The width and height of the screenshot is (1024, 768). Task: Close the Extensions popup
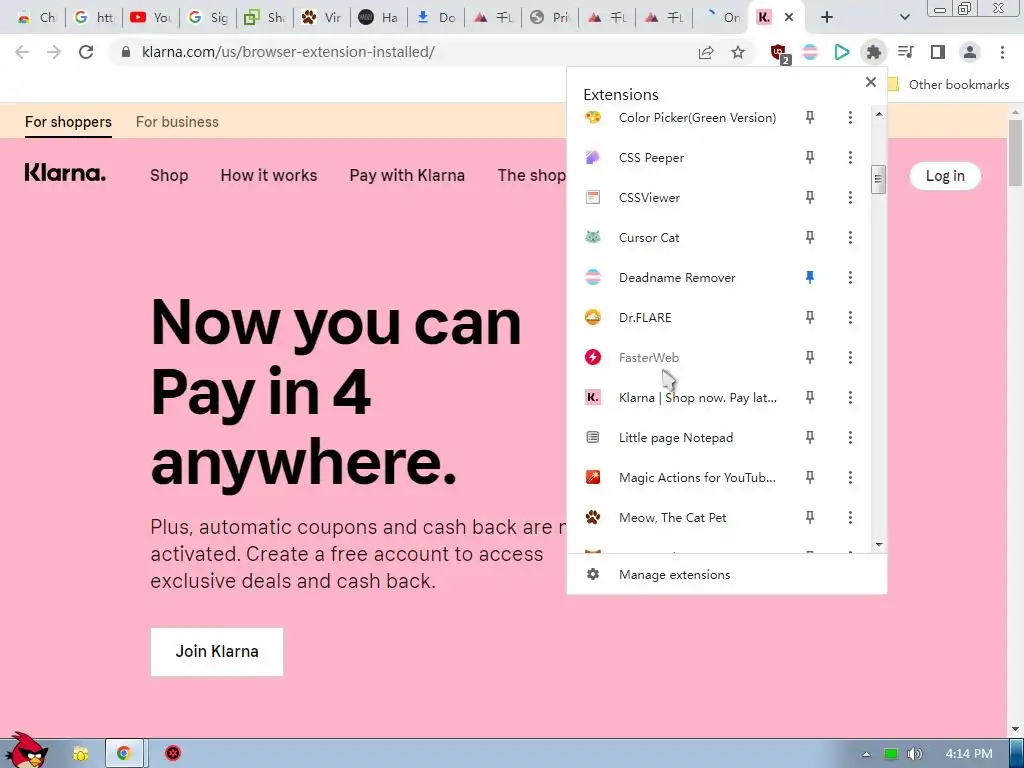tap(871, 82)
